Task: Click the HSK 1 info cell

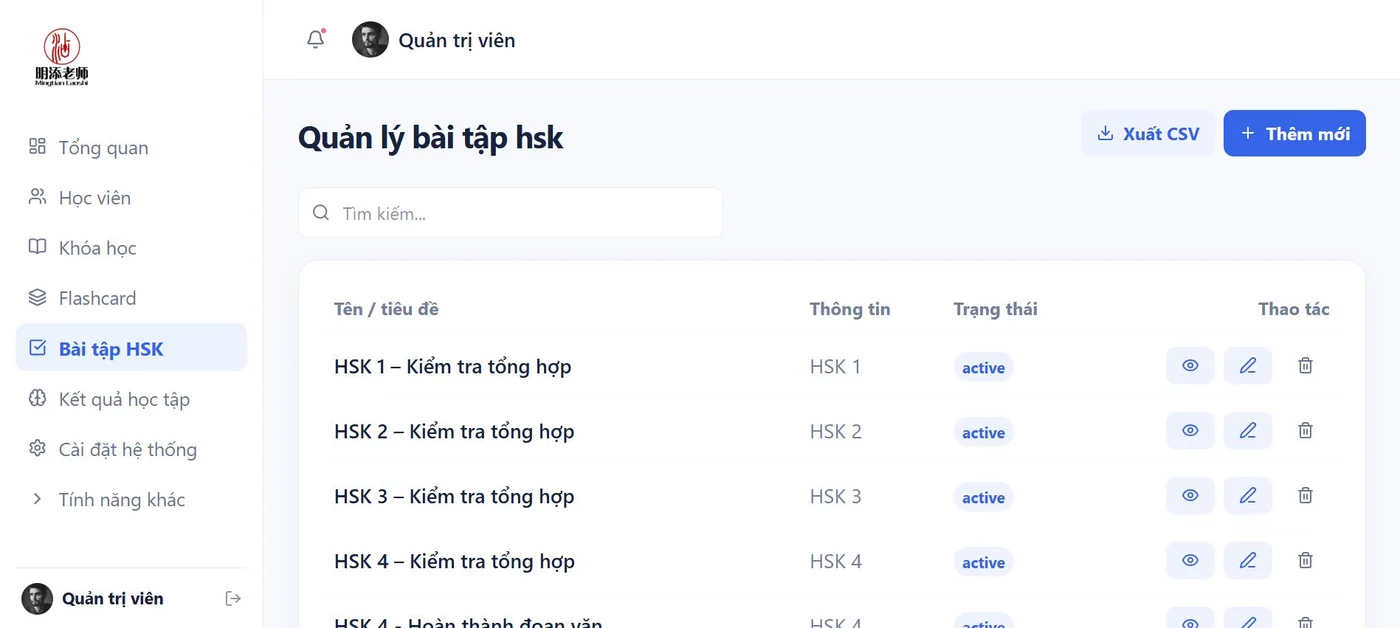Action: pos(835,367)
